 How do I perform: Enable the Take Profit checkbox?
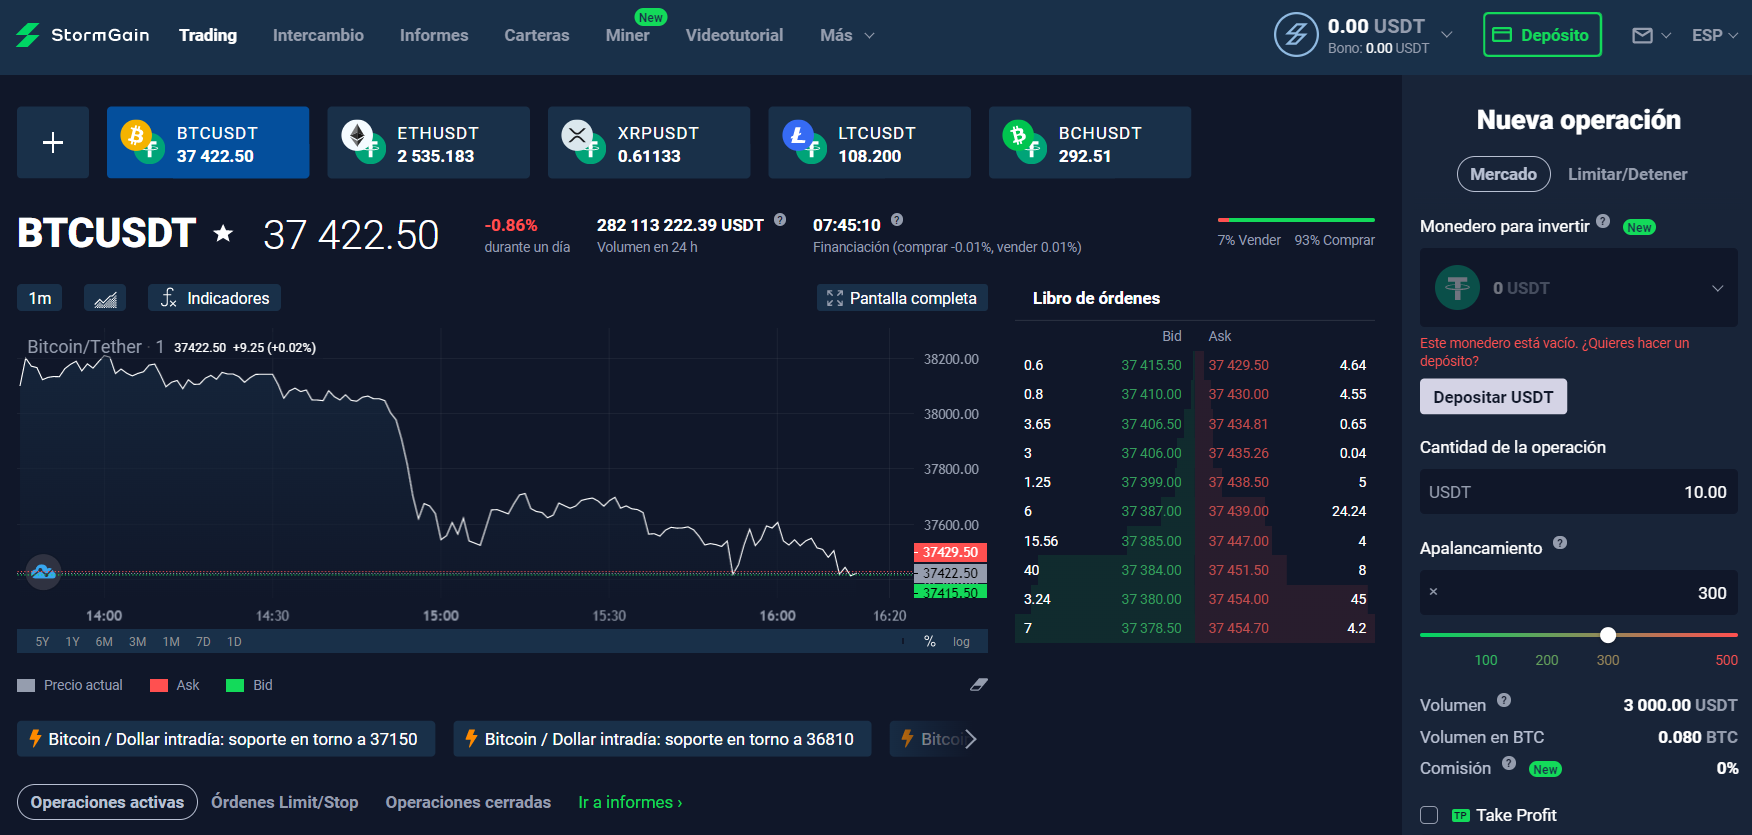[x=1429, y=815]
